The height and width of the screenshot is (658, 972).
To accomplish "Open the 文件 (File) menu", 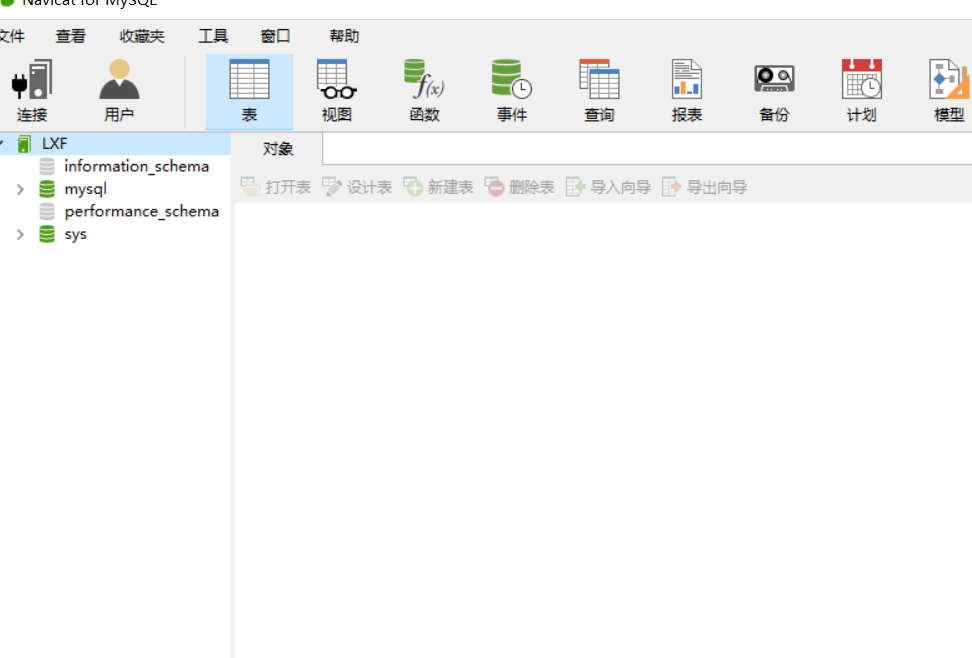I will [11, 36].
